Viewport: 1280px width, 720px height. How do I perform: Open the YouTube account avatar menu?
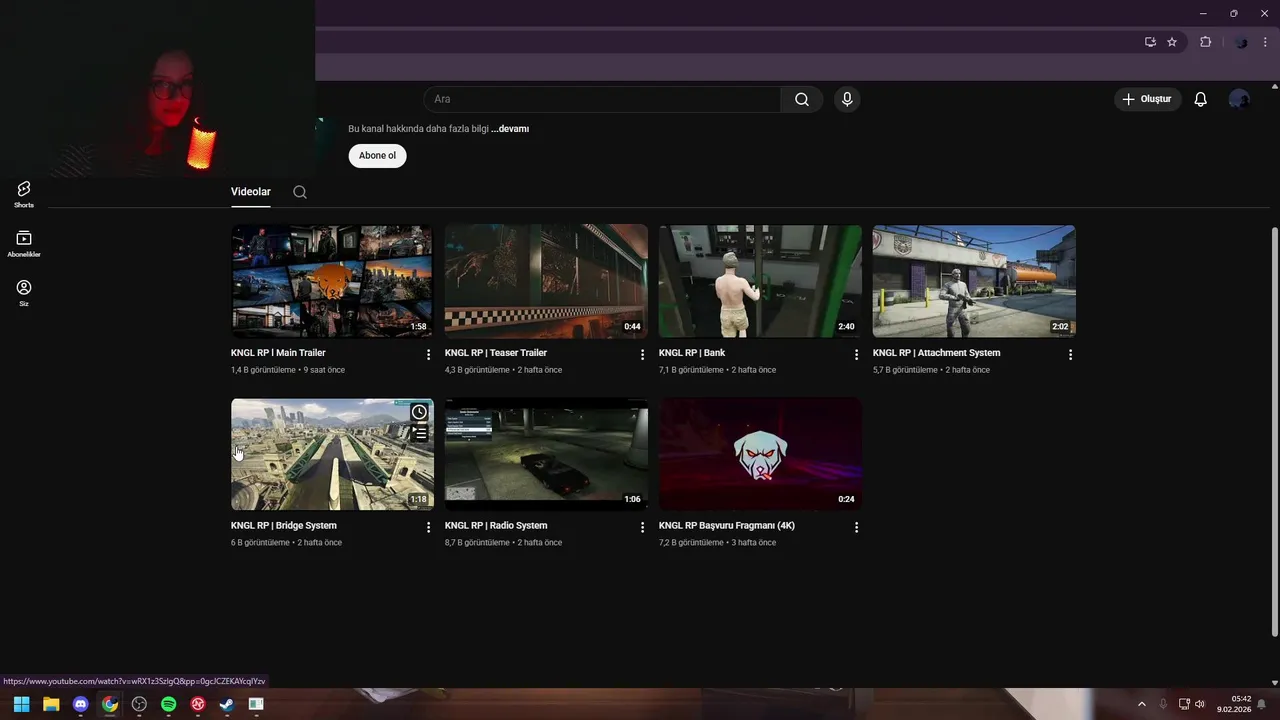click(1239, 99)
